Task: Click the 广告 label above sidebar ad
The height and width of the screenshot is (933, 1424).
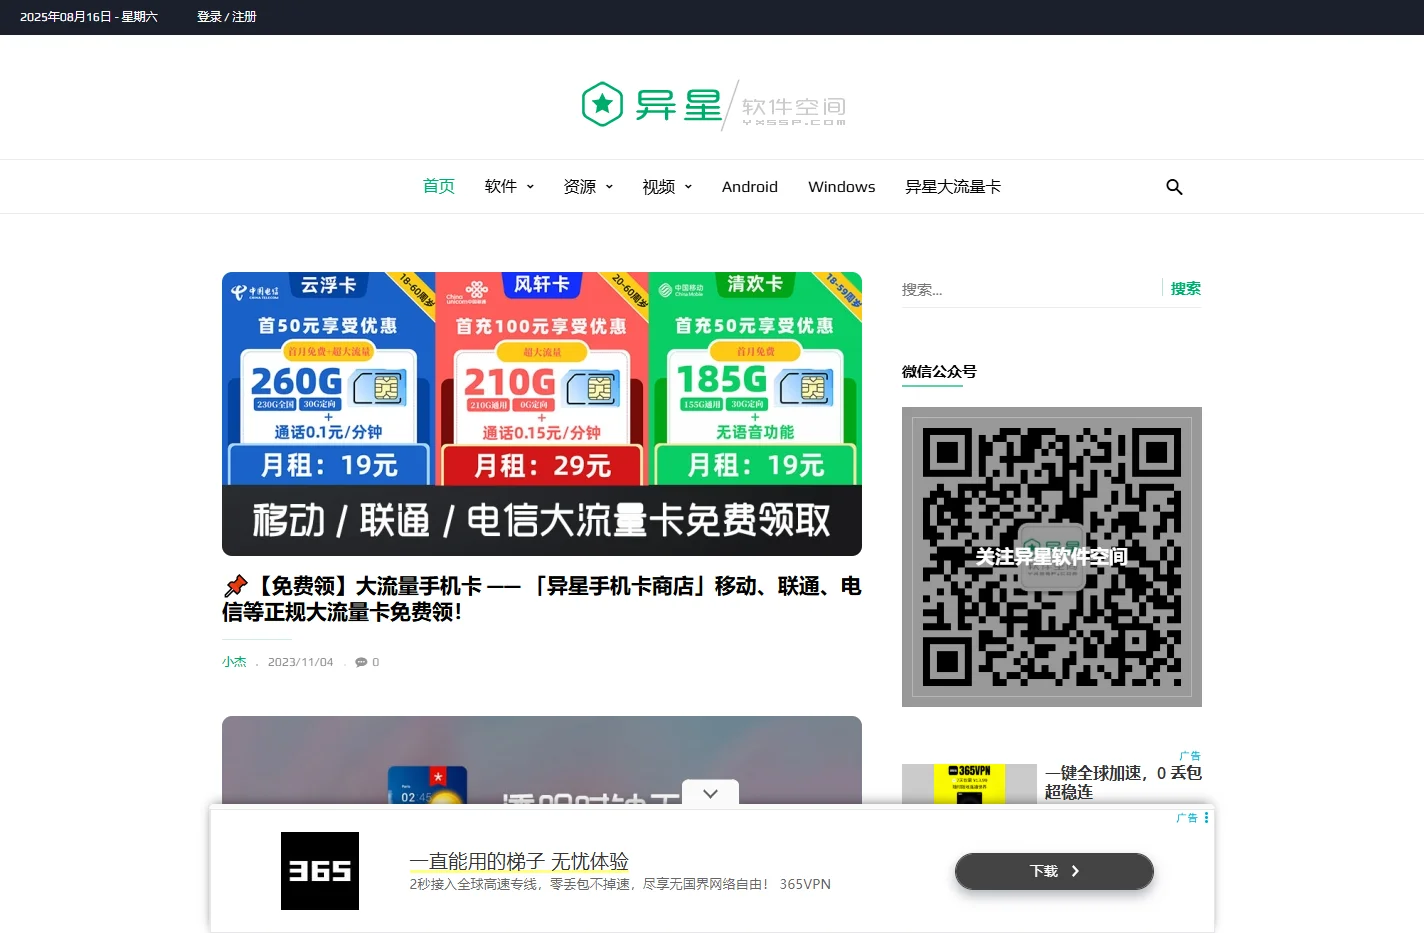Action: [x=1190, y=756]
